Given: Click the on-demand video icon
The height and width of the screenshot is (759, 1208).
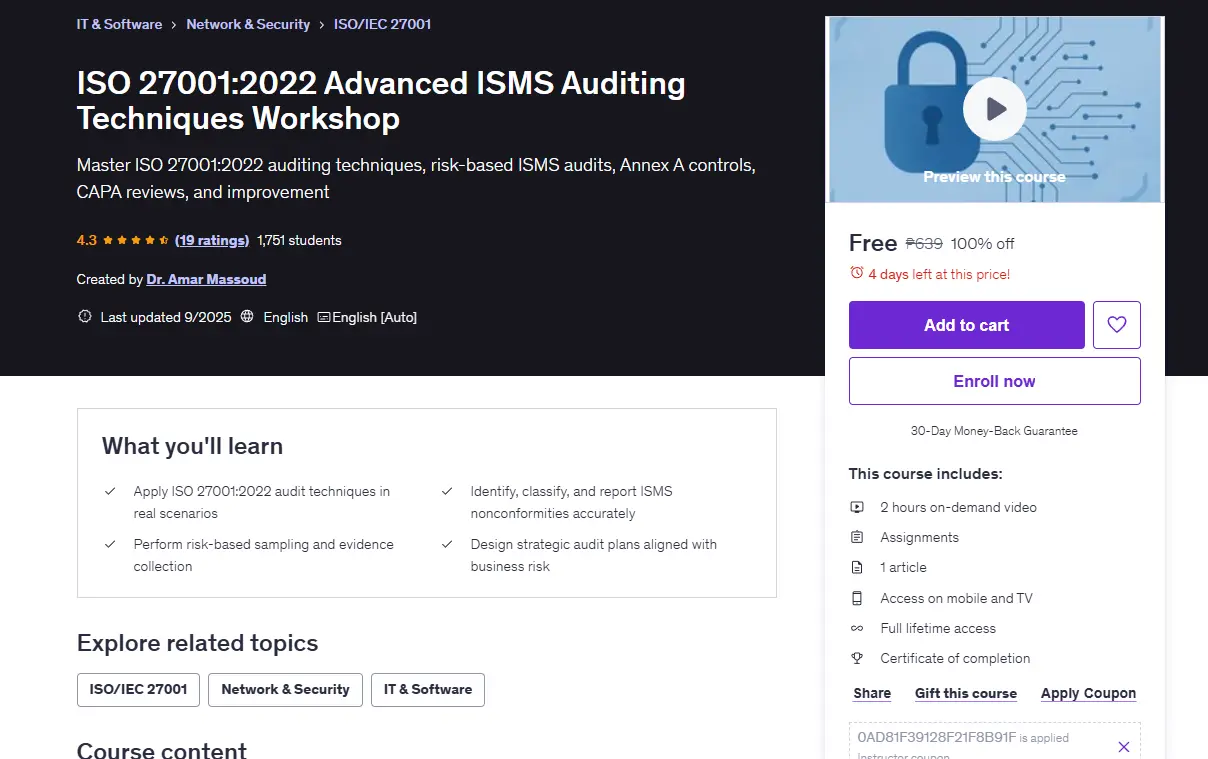Looking at the screenshot, I should [857, 507].
